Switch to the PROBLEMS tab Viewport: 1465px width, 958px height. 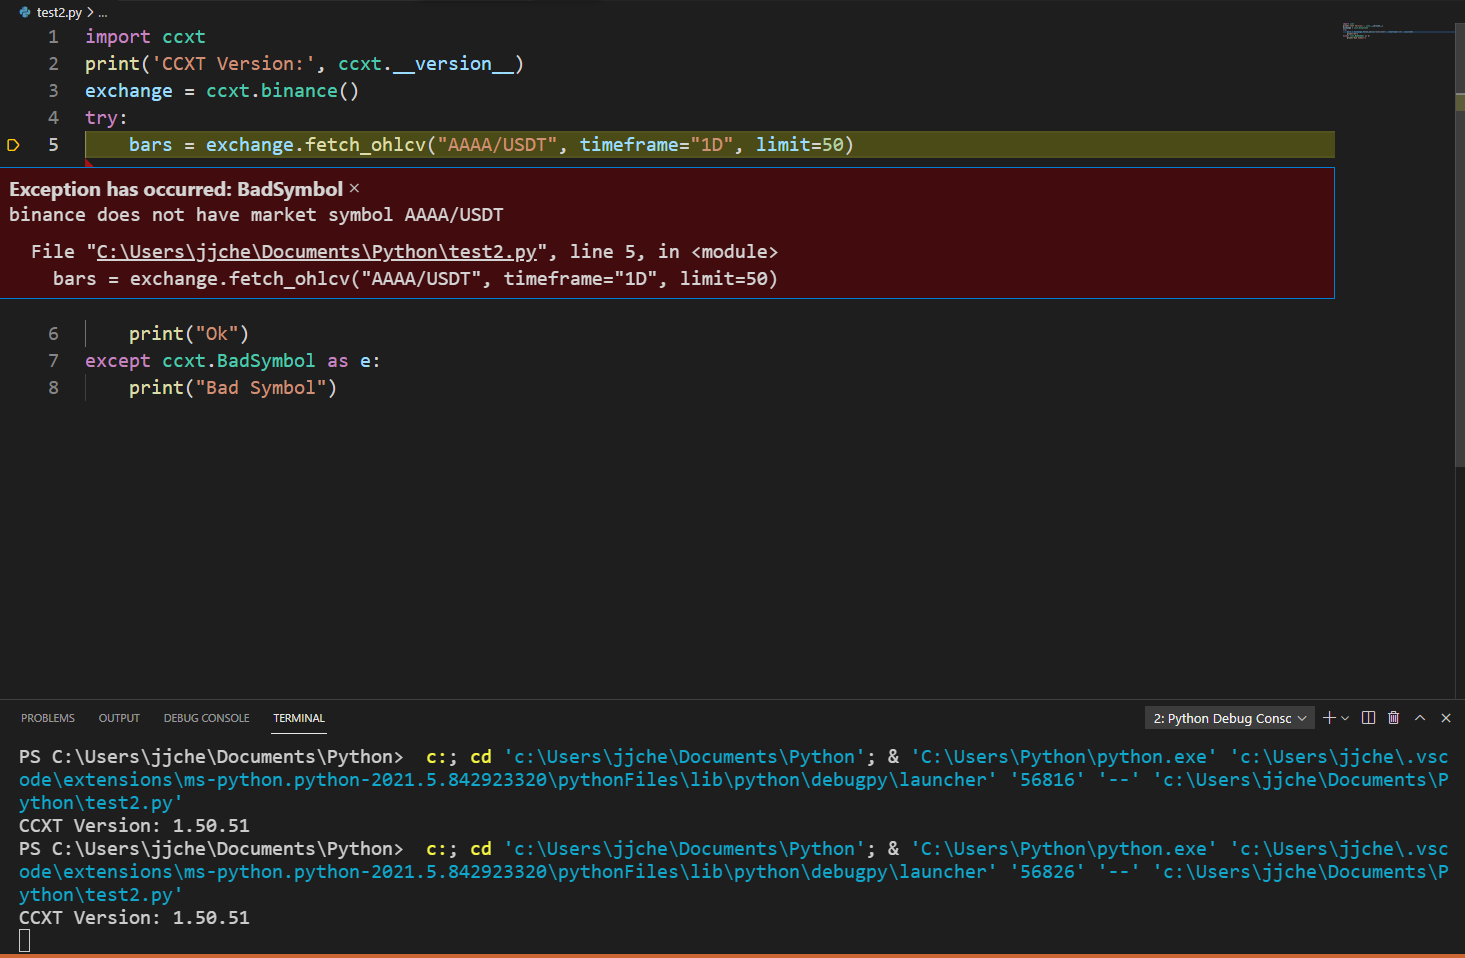pyautogui.click(x=47, y=717)
